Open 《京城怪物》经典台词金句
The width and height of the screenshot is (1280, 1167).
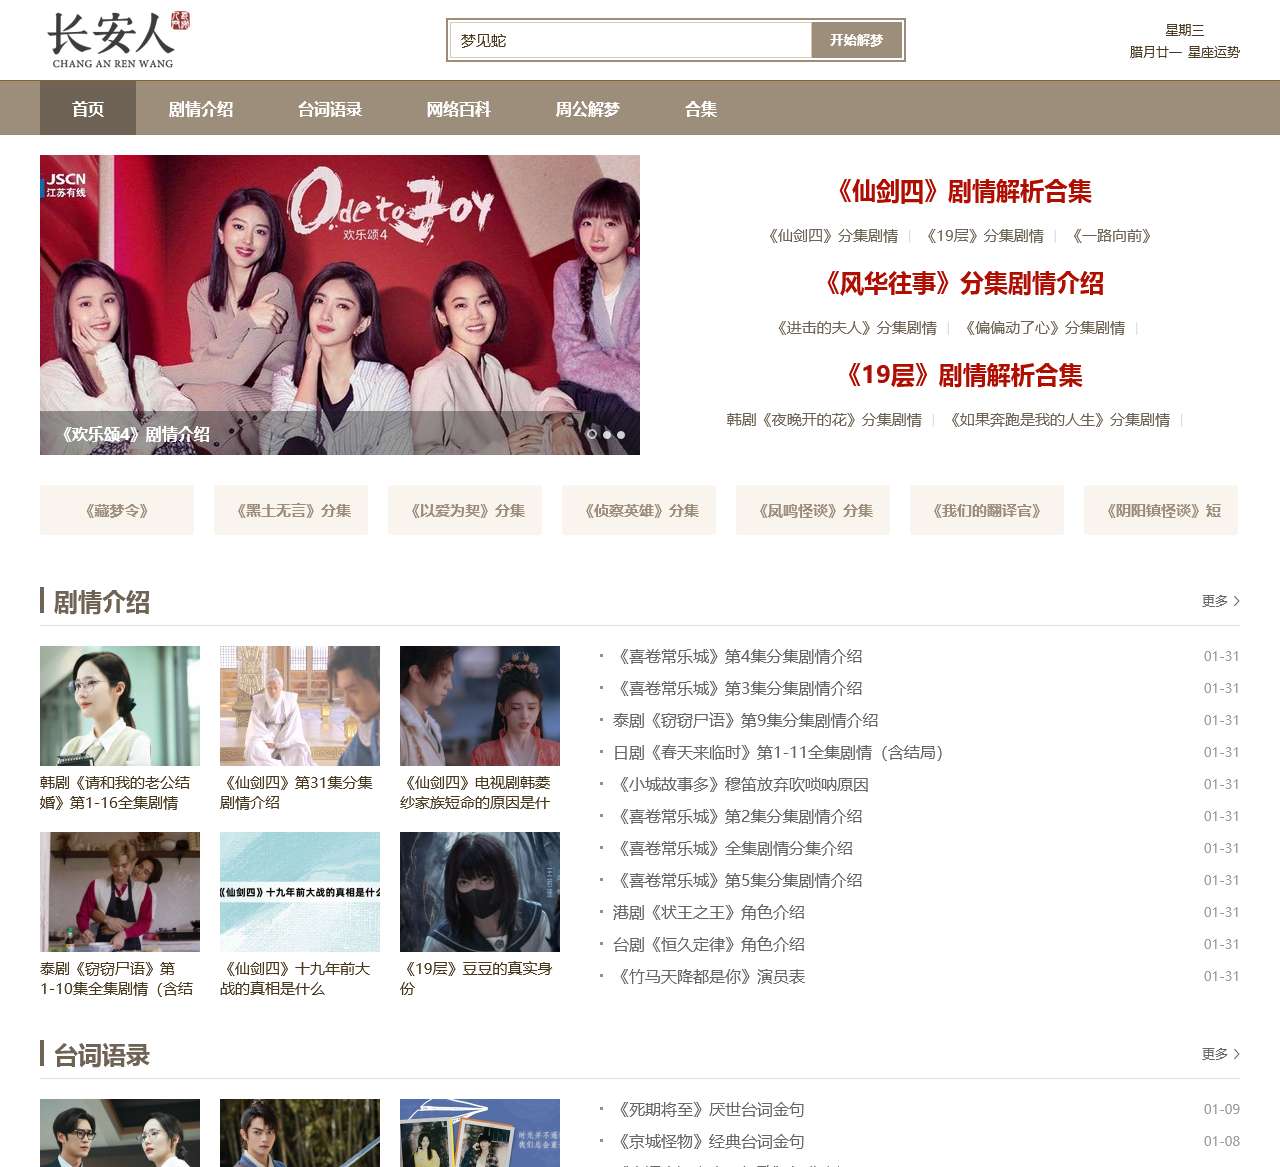[x=709, y=1141]
